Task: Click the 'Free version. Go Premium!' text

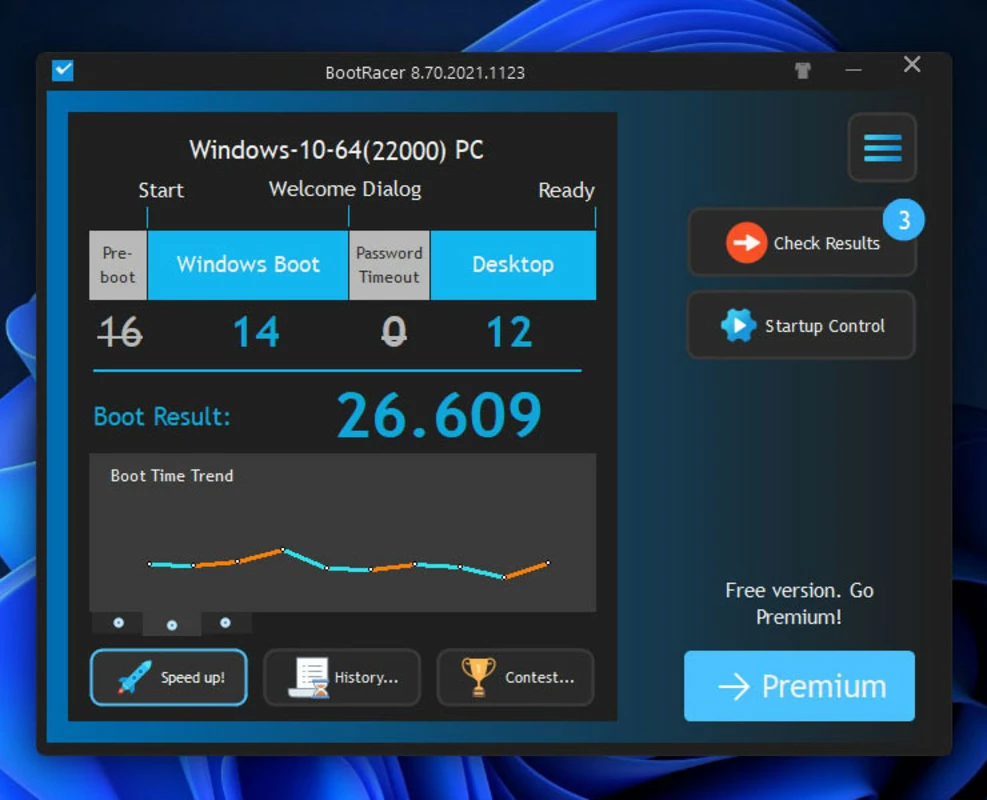Action: click(x=799, y=604)
